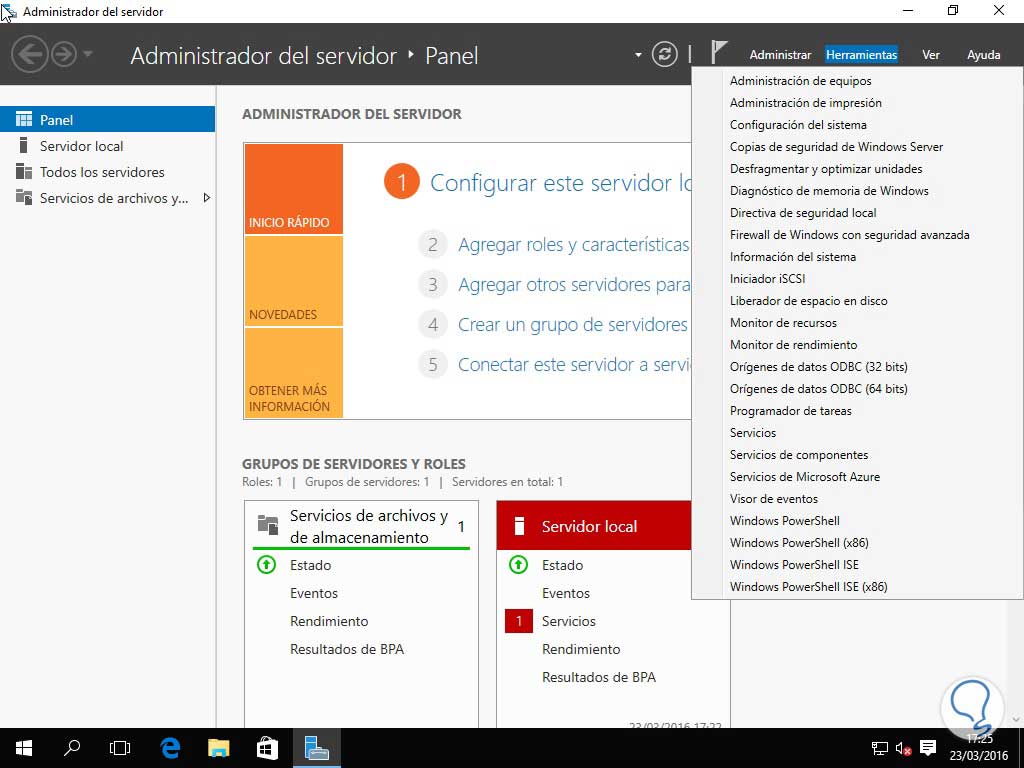Image resolution: width=1024 pixels, height=768 pixels.
Task: Open Servicios de archivos y de almacenamiento tile header
Action: click(x=361, y=526)
